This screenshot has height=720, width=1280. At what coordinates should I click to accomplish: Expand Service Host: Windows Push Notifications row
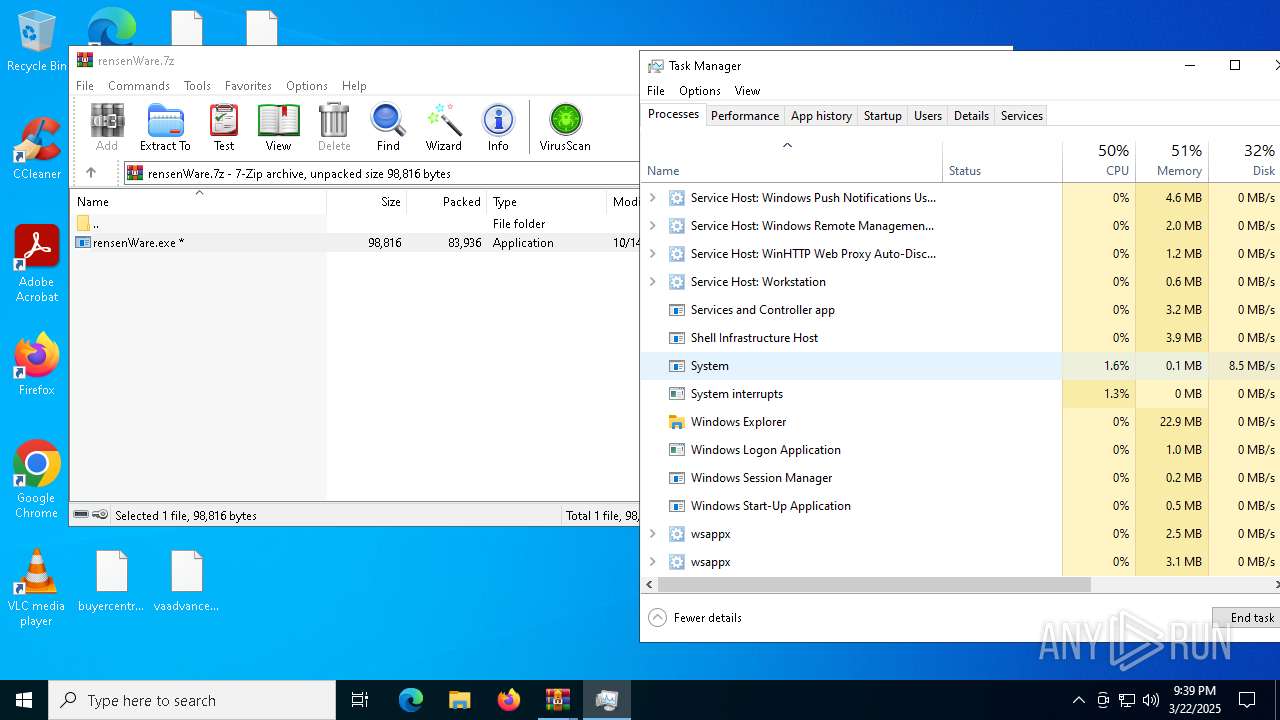point(653,198)
